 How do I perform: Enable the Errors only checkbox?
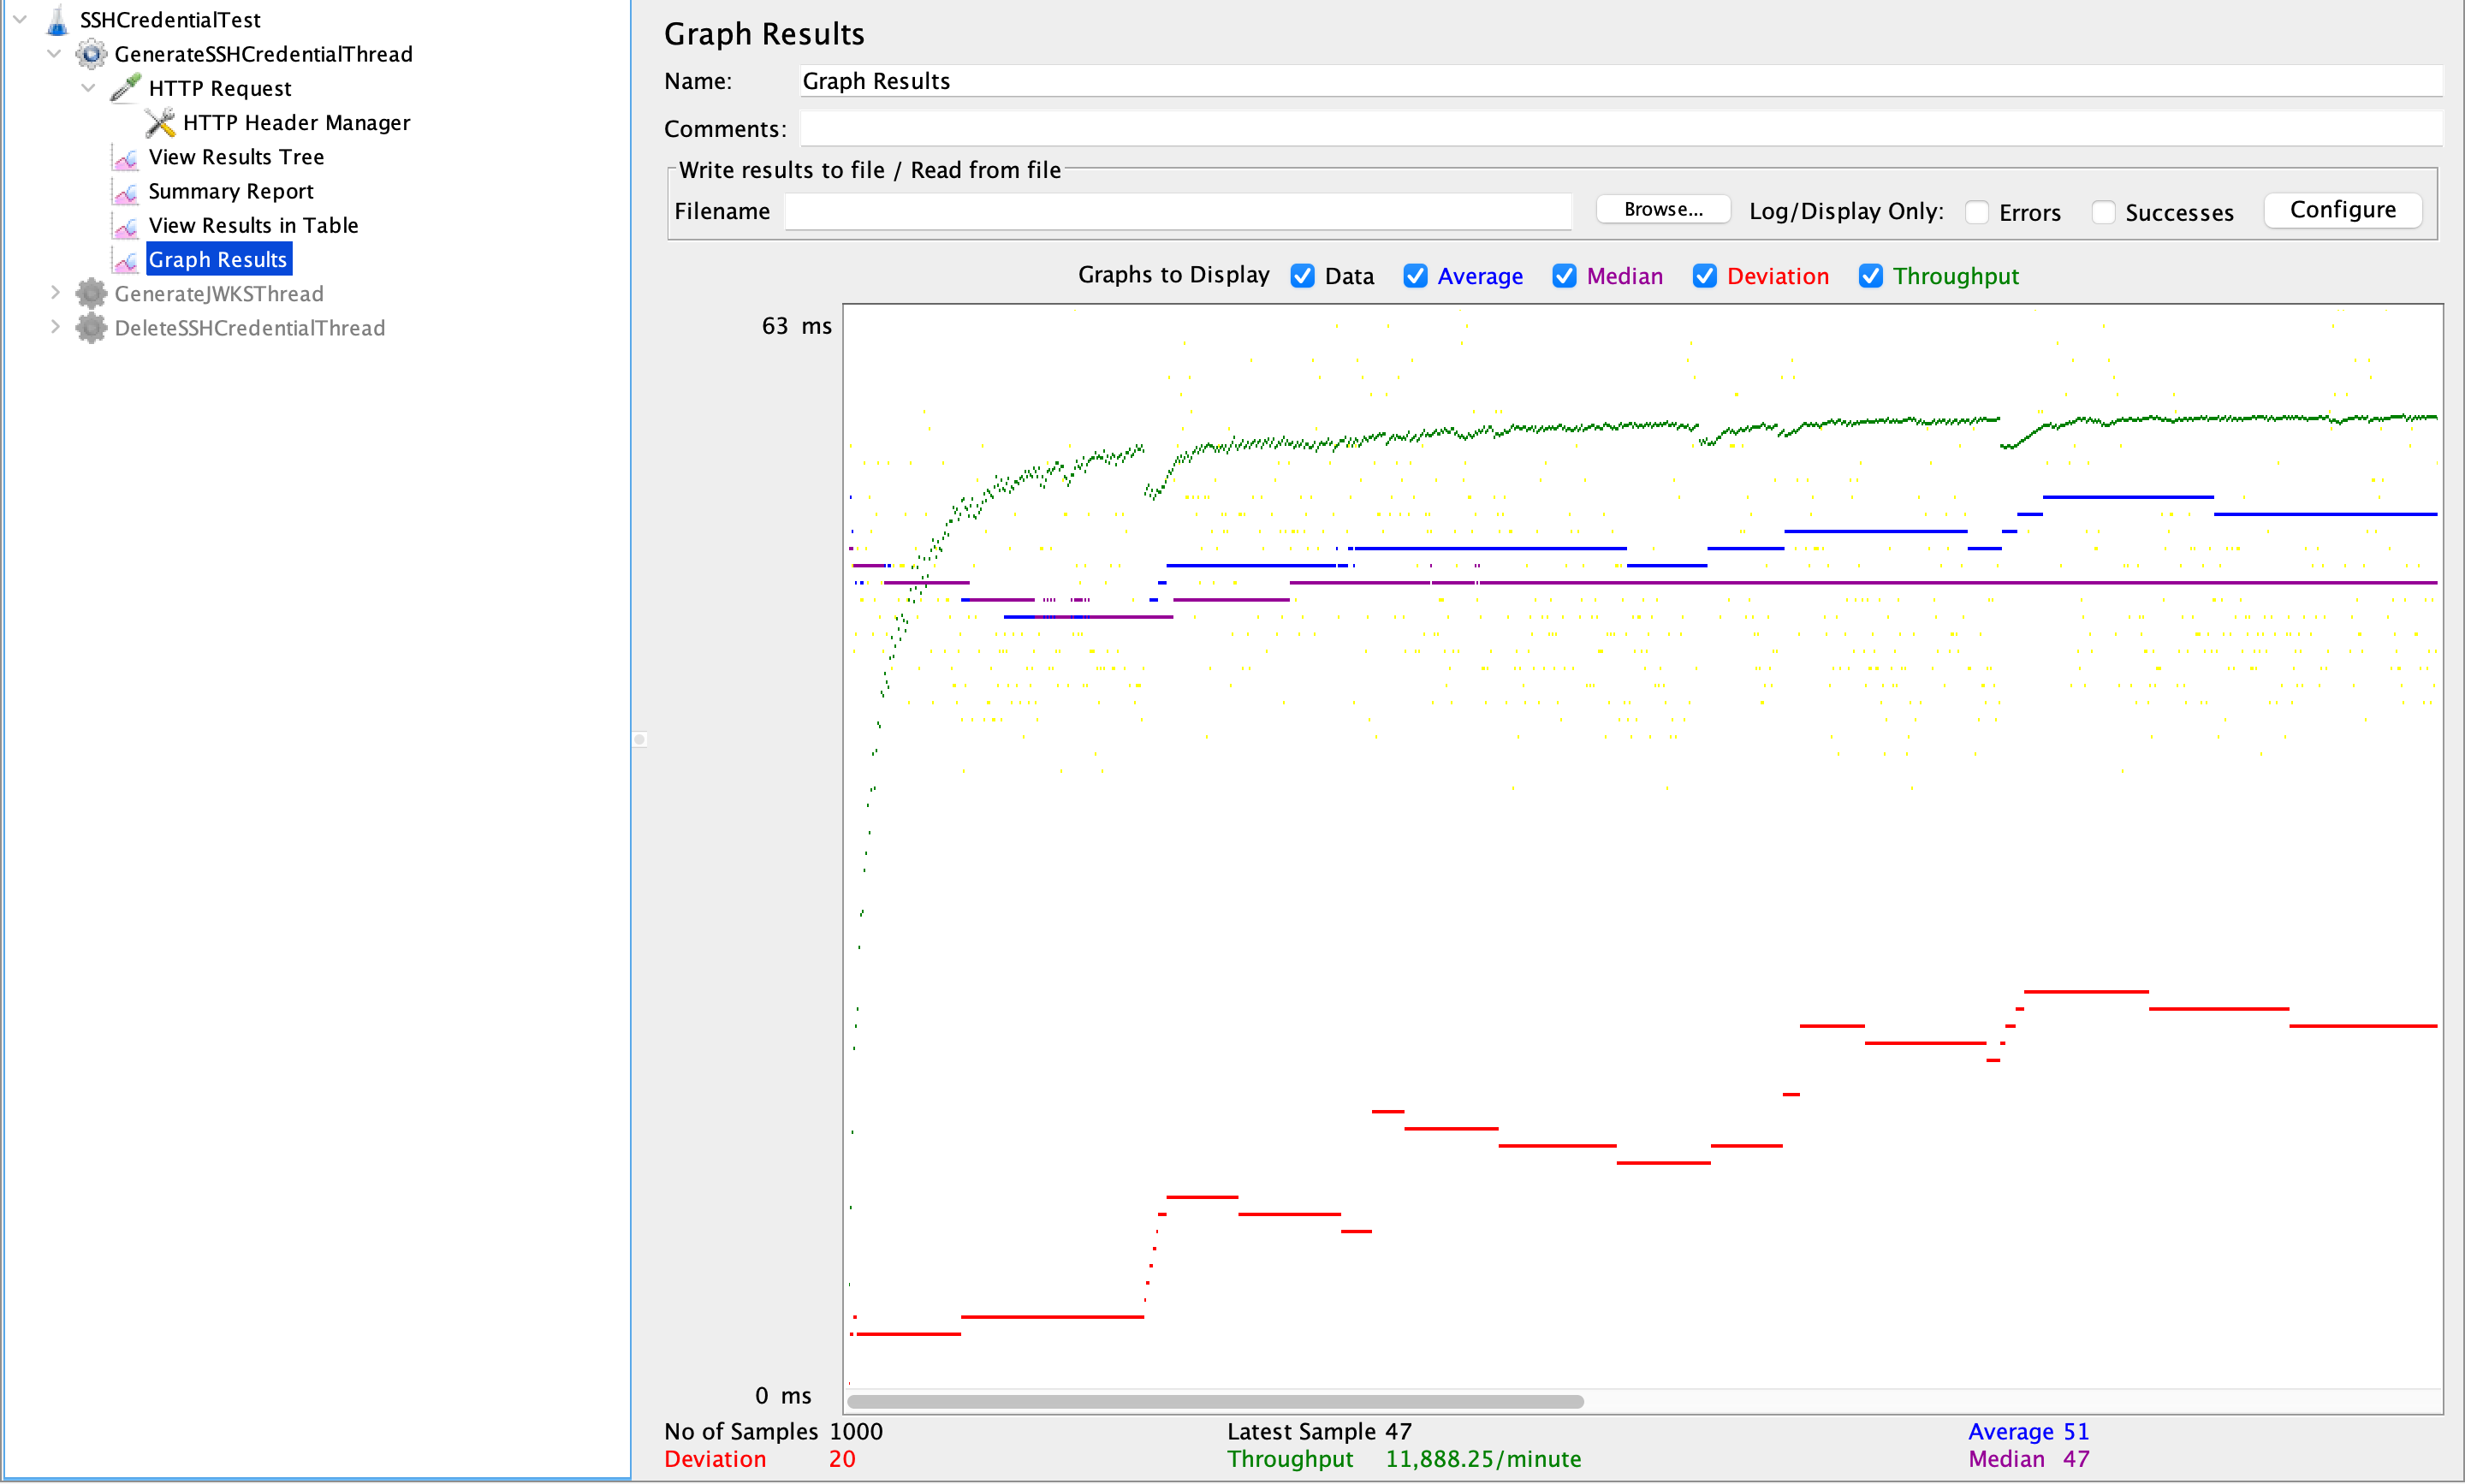coord(1976,212)
